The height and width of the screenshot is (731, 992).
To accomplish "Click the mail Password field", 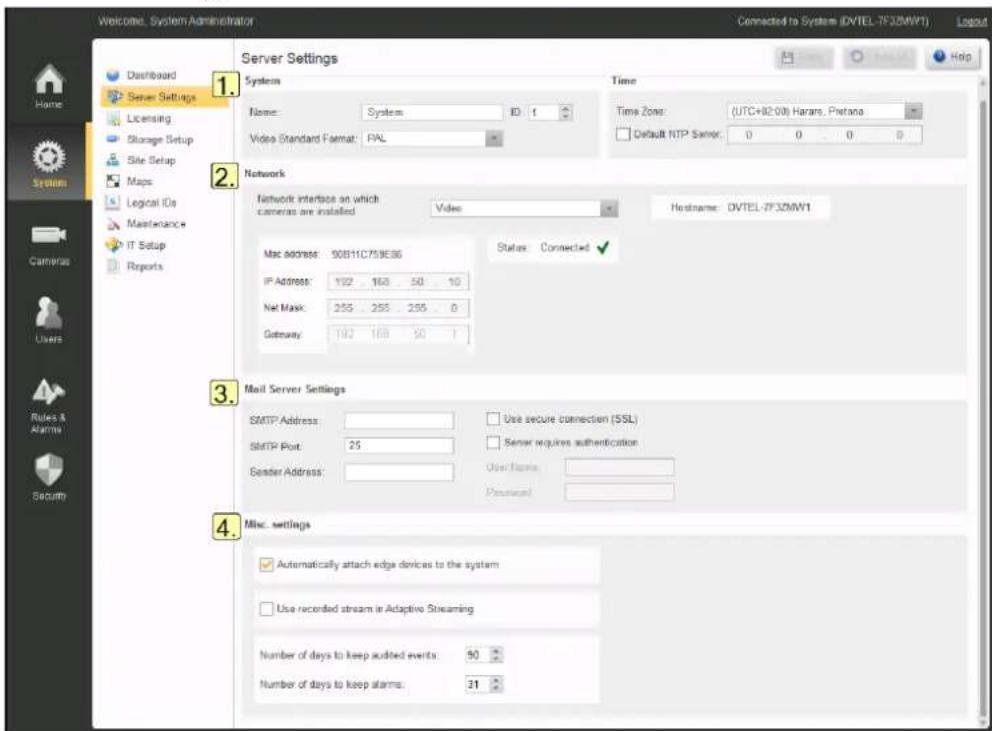I will tap(619, 492).
